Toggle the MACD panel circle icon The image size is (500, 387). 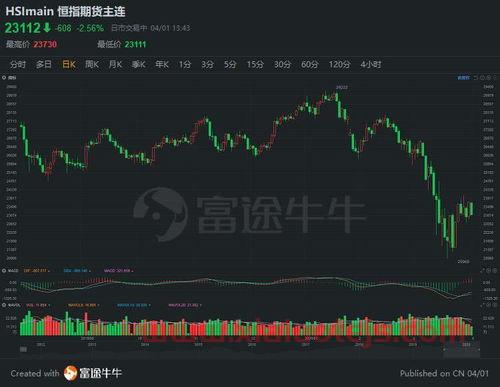pos(4,271)
